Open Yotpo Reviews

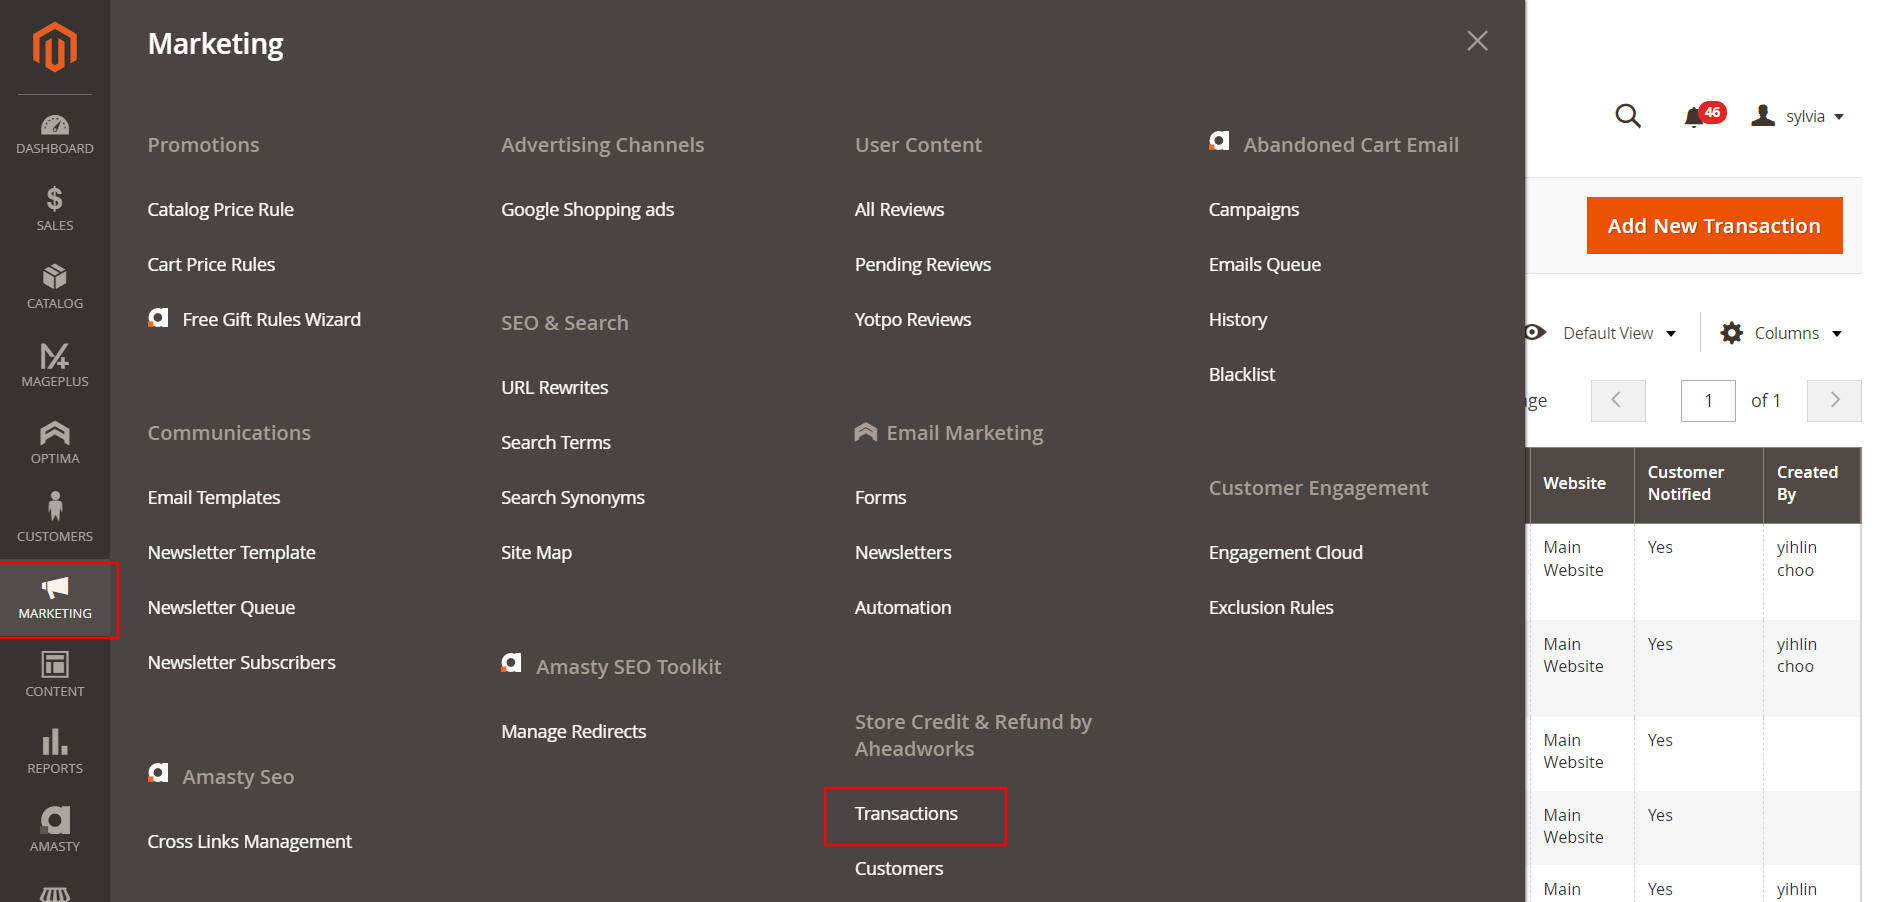coord(913,320)
